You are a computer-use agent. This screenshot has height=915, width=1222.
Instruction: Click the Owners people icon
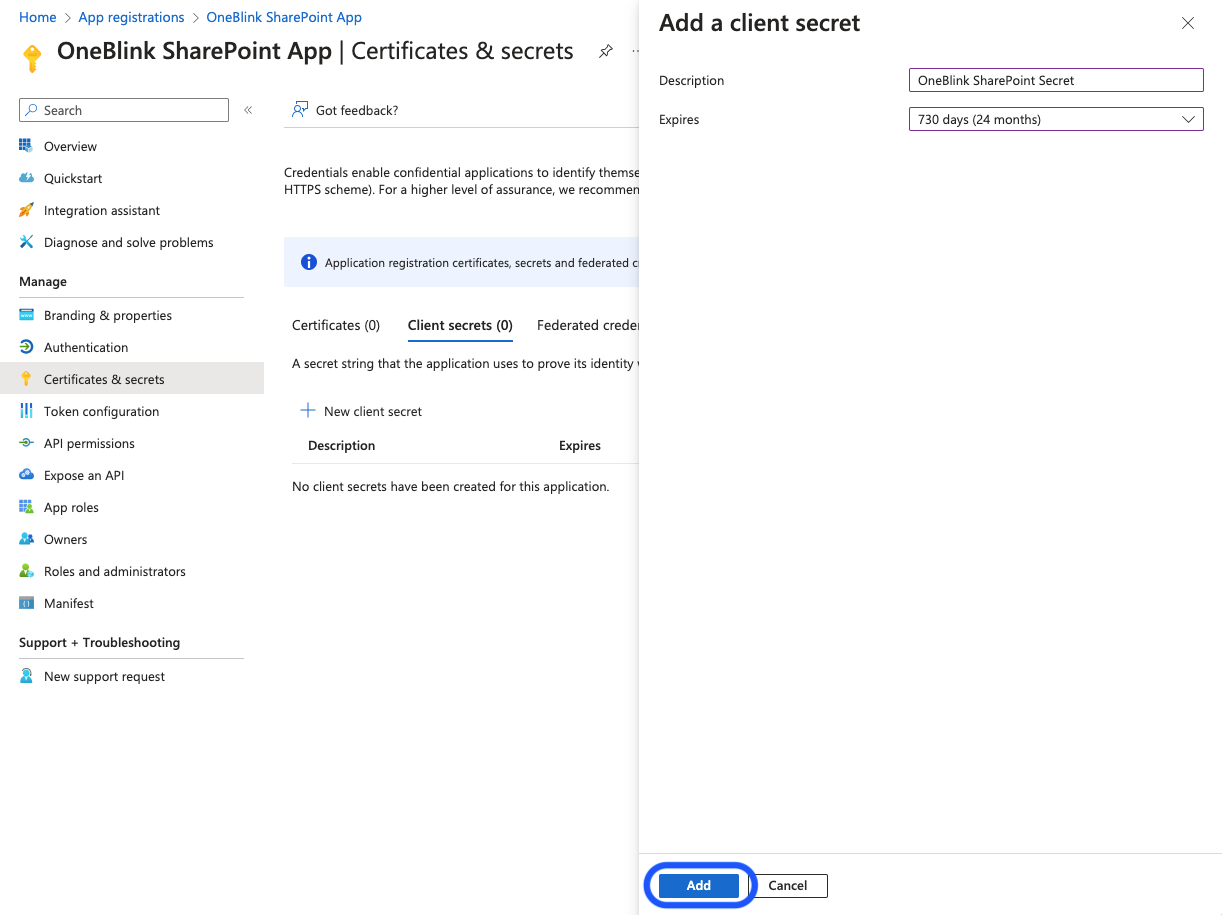point(26,539)
